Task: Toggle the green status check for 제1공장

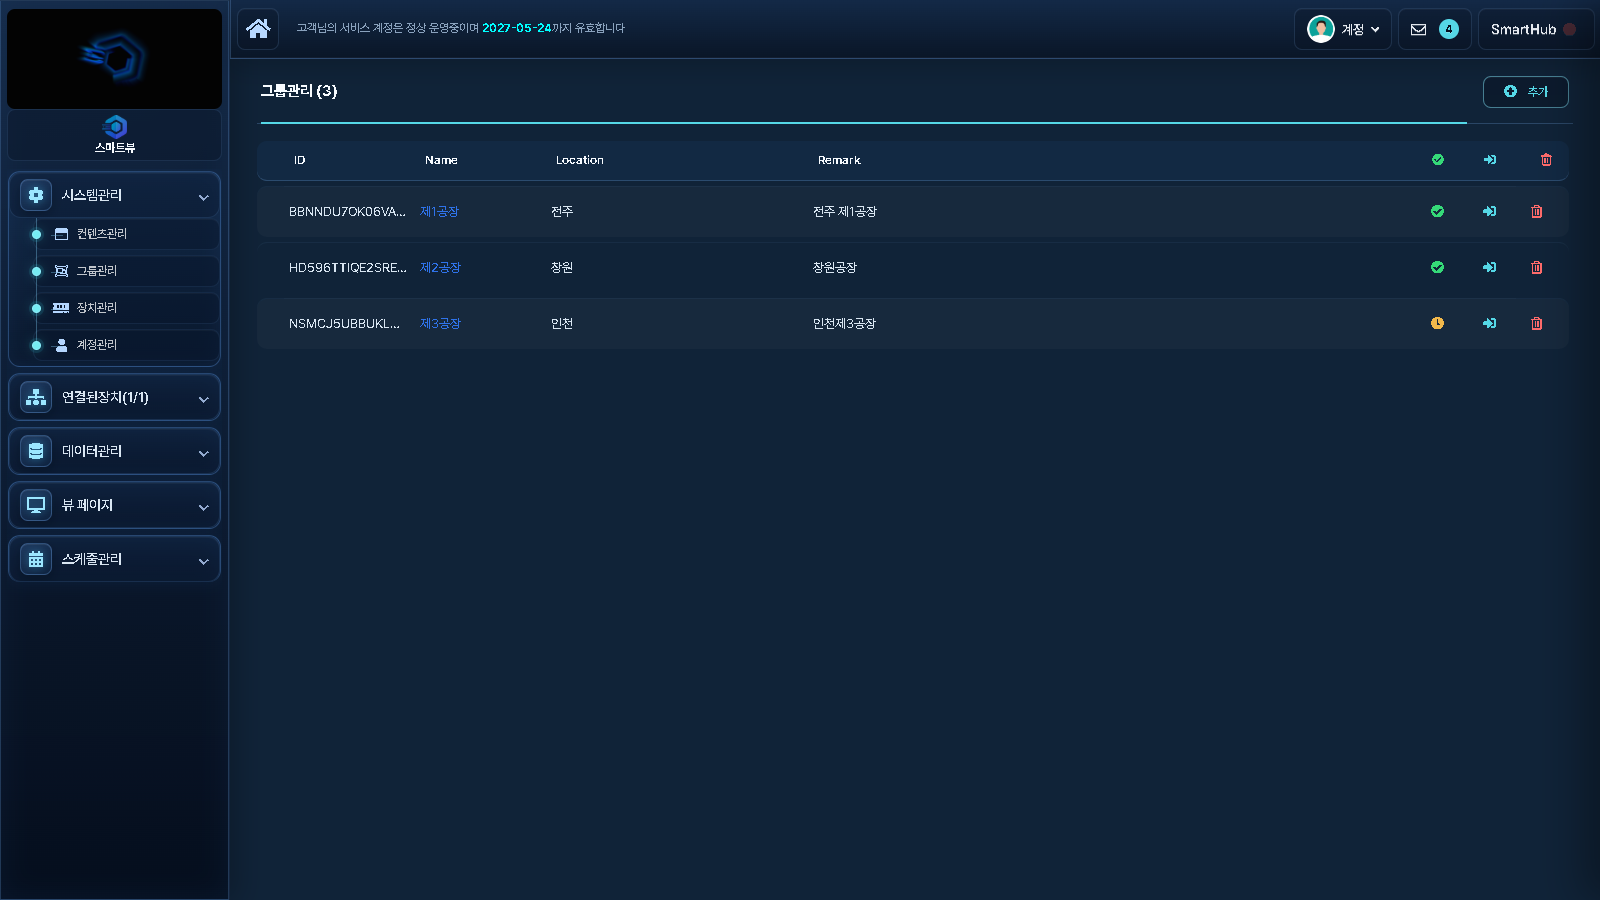Action: point(1437,211)
